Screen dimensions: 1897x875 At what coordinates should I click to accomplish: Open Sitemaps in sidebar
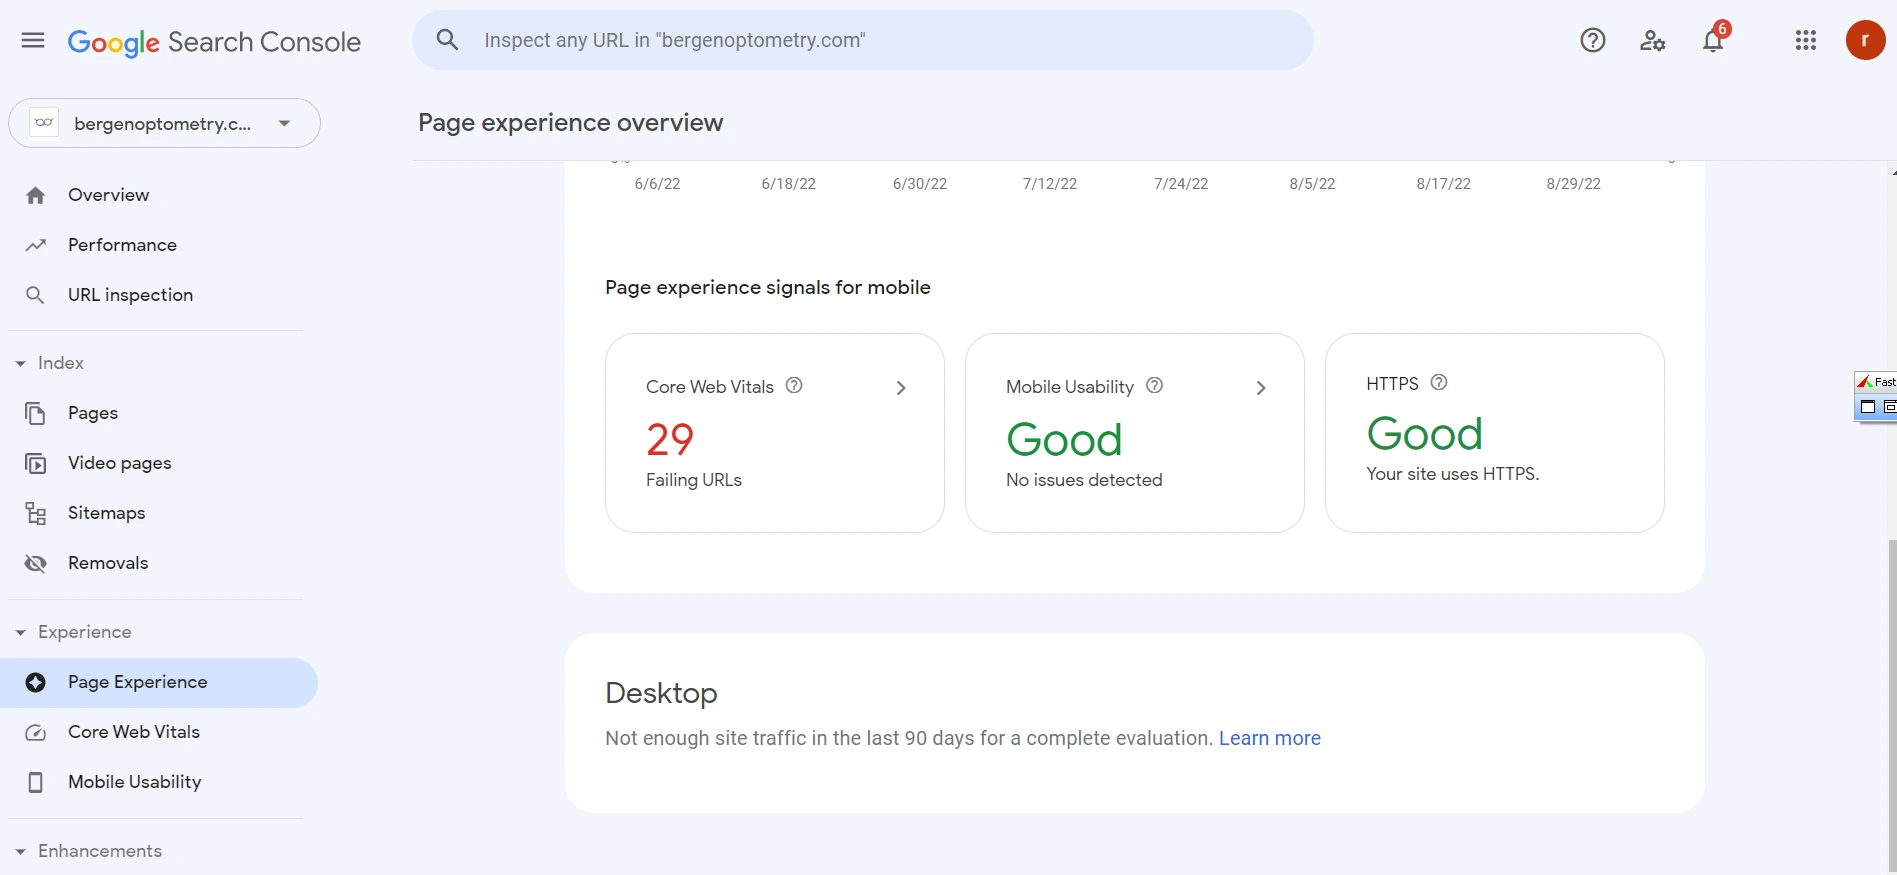tap(106, 513)
